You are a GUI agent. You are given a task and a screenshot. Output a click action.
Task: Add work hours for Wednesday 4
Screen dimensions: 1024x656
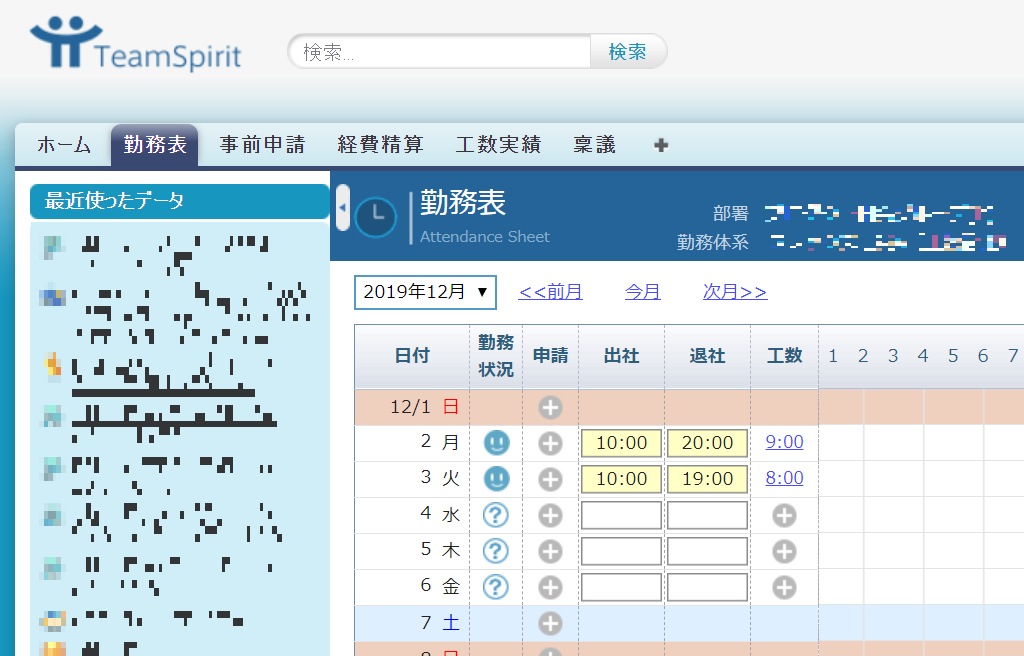pyautogui.click(x=784, y=516)
